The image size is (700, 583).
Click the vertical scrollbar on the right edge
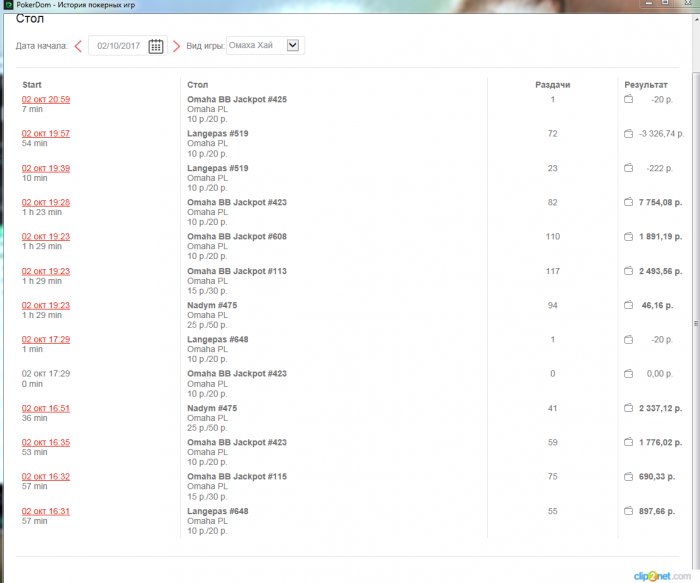pos(696,323)
